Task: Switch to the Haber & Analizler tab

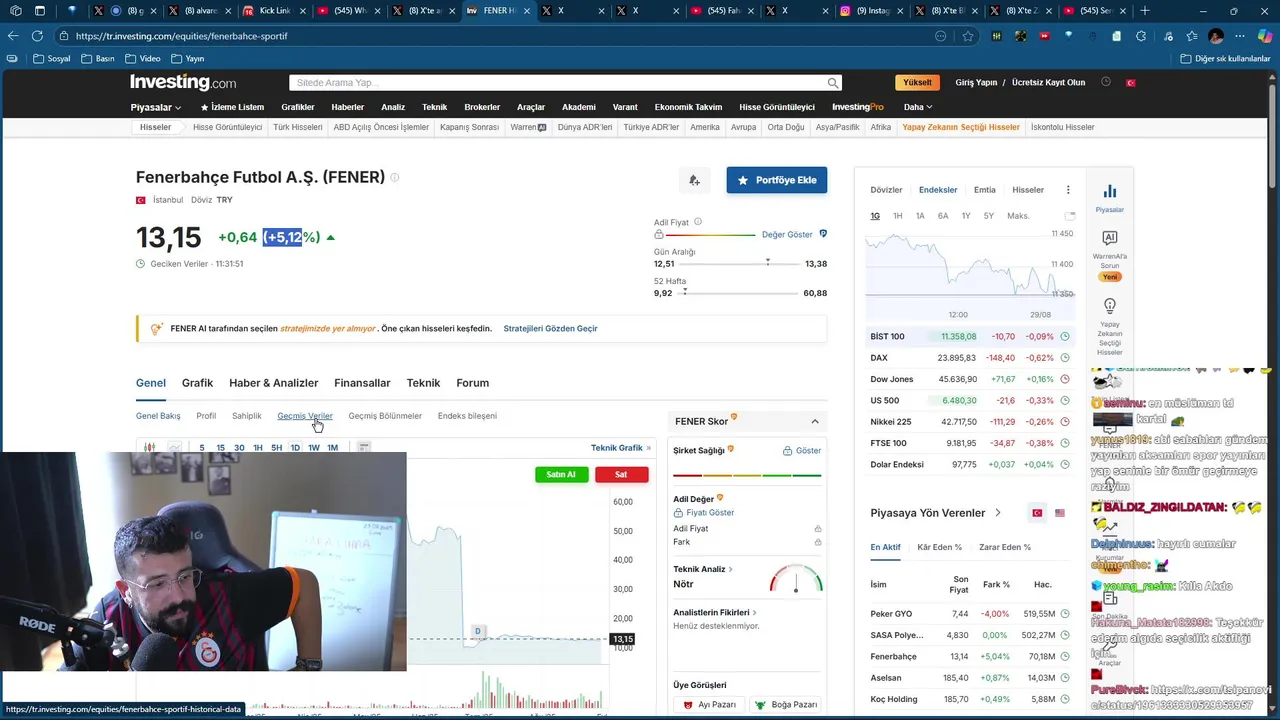Action: (273, 383)
